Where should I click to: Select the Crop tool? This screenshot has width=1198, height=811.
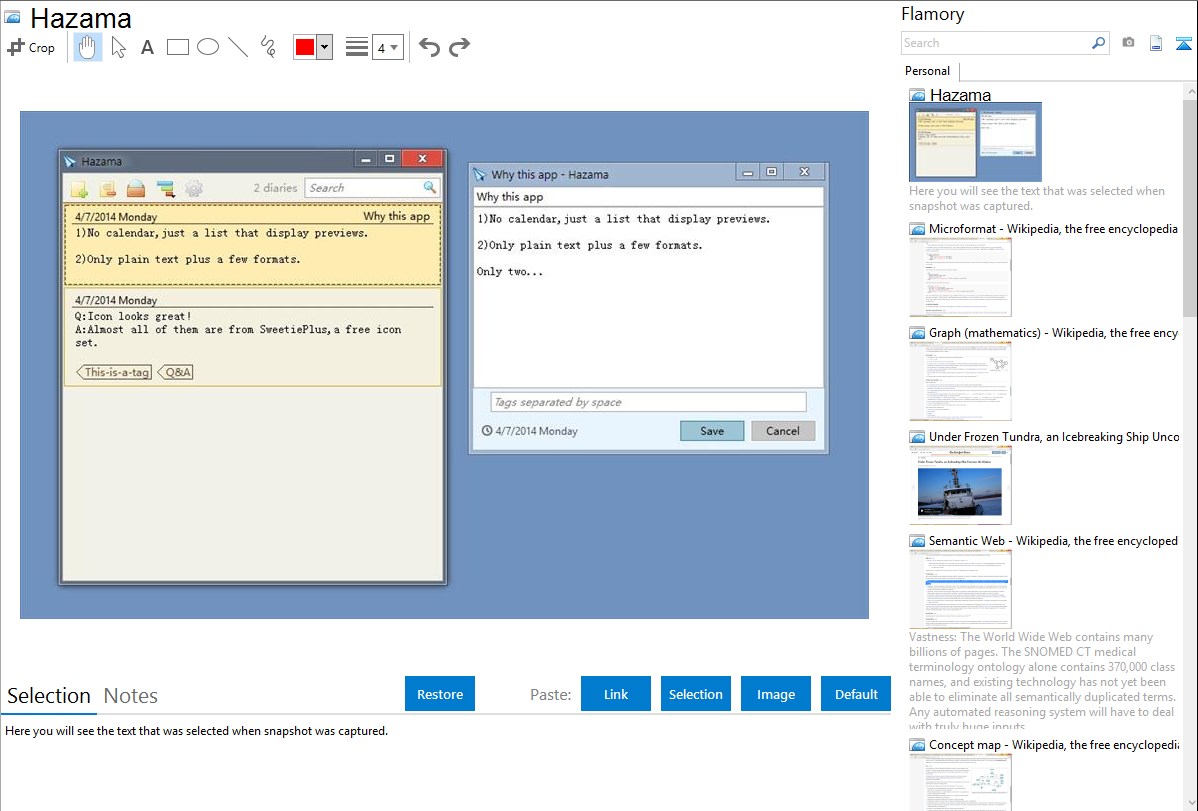click(31, 47)
